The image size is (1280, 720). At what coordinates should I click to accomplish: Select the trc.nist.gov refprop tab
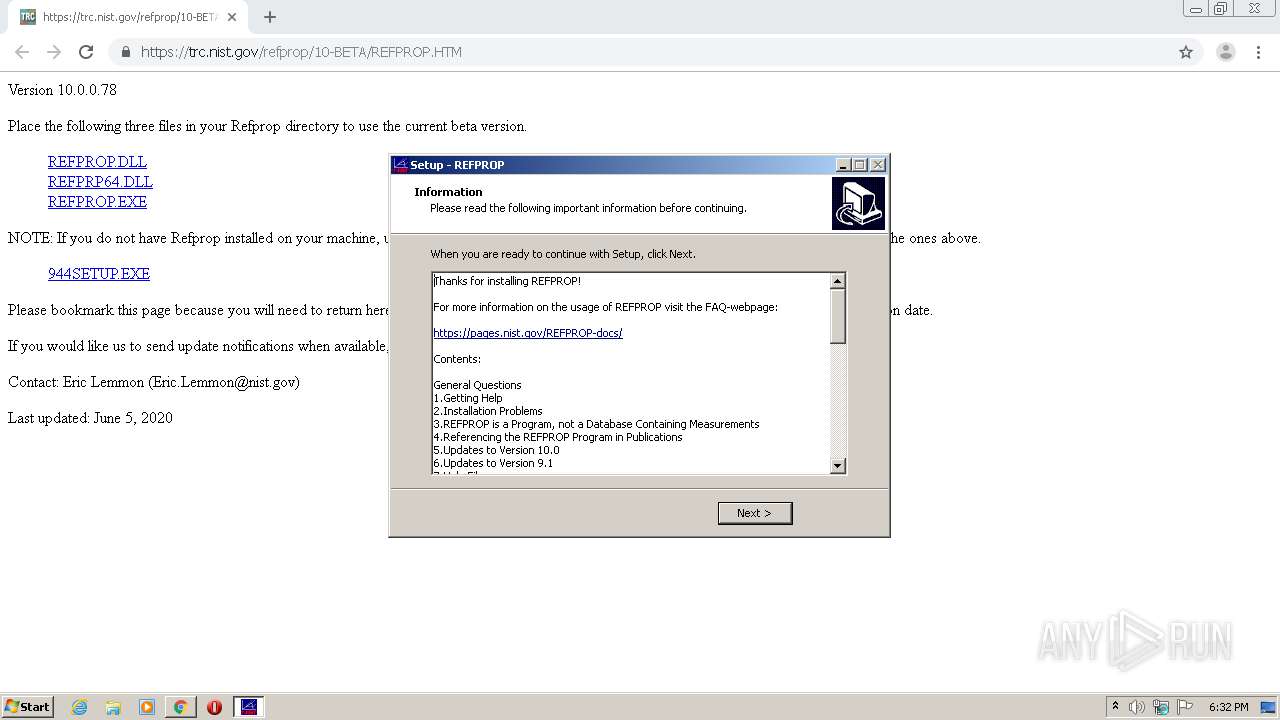click(x=128, y=17)
